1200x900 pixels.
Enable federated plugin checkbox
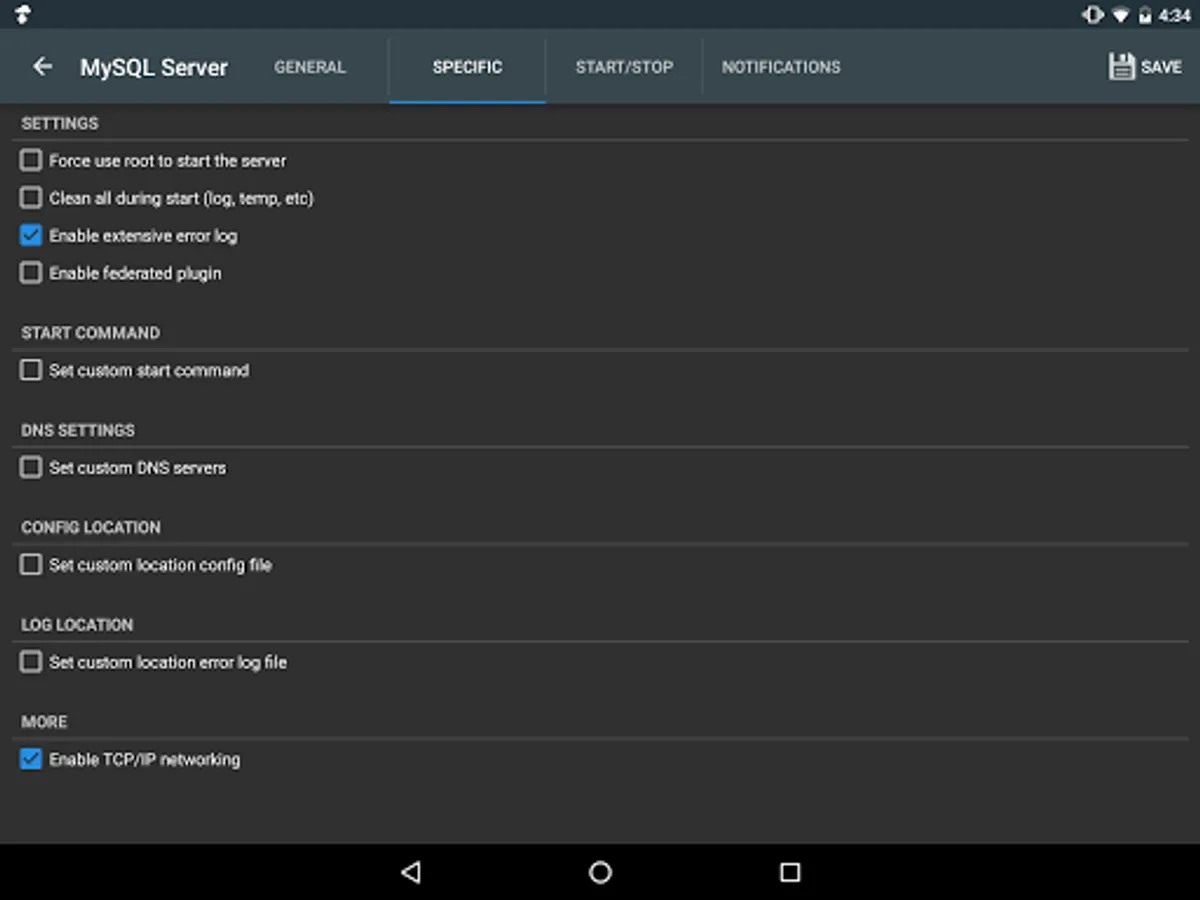click(31, 273)
